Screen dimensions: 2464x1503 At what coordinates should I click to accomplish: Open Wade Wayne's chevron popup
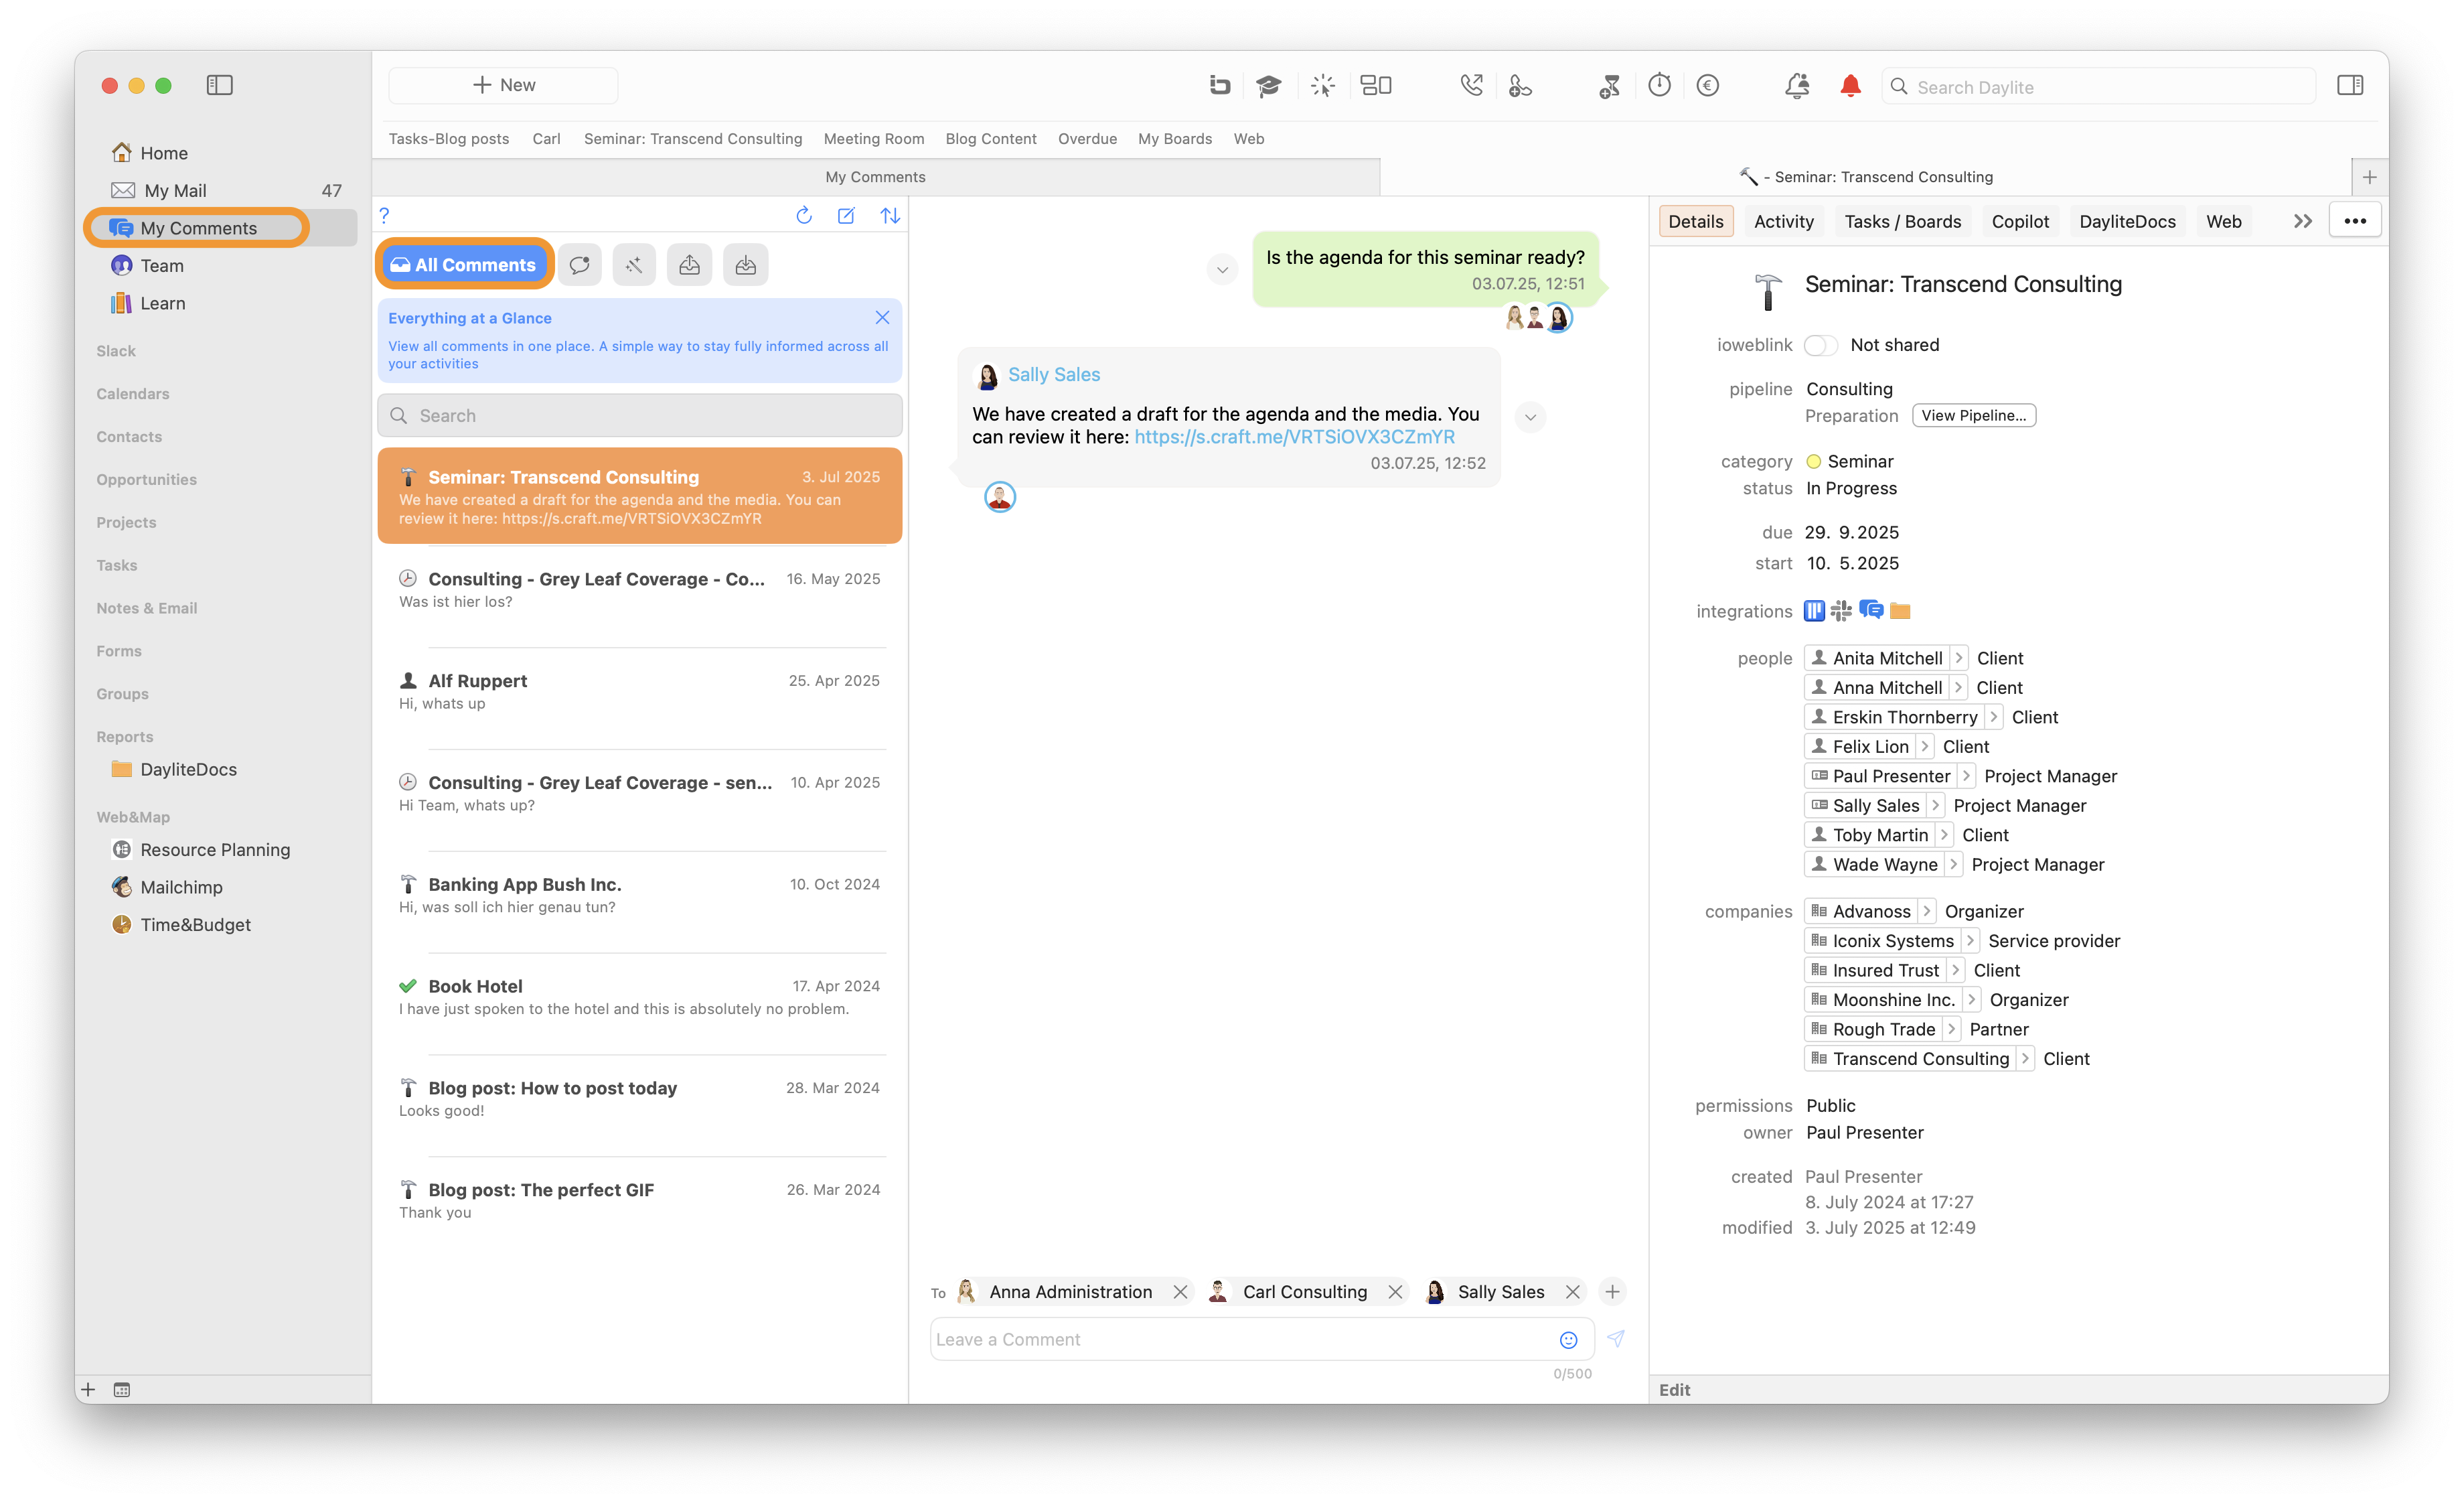click(x=1953, y=865)
